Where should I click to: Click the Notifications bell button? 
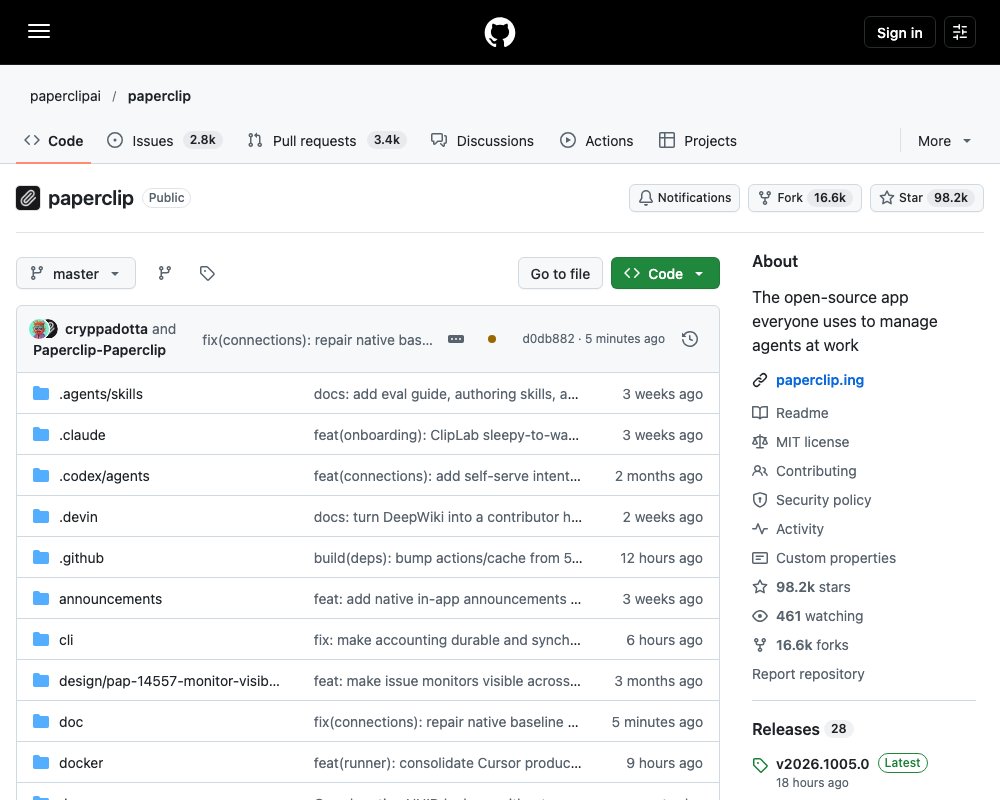pyautogui.click(x=684, y=198)
